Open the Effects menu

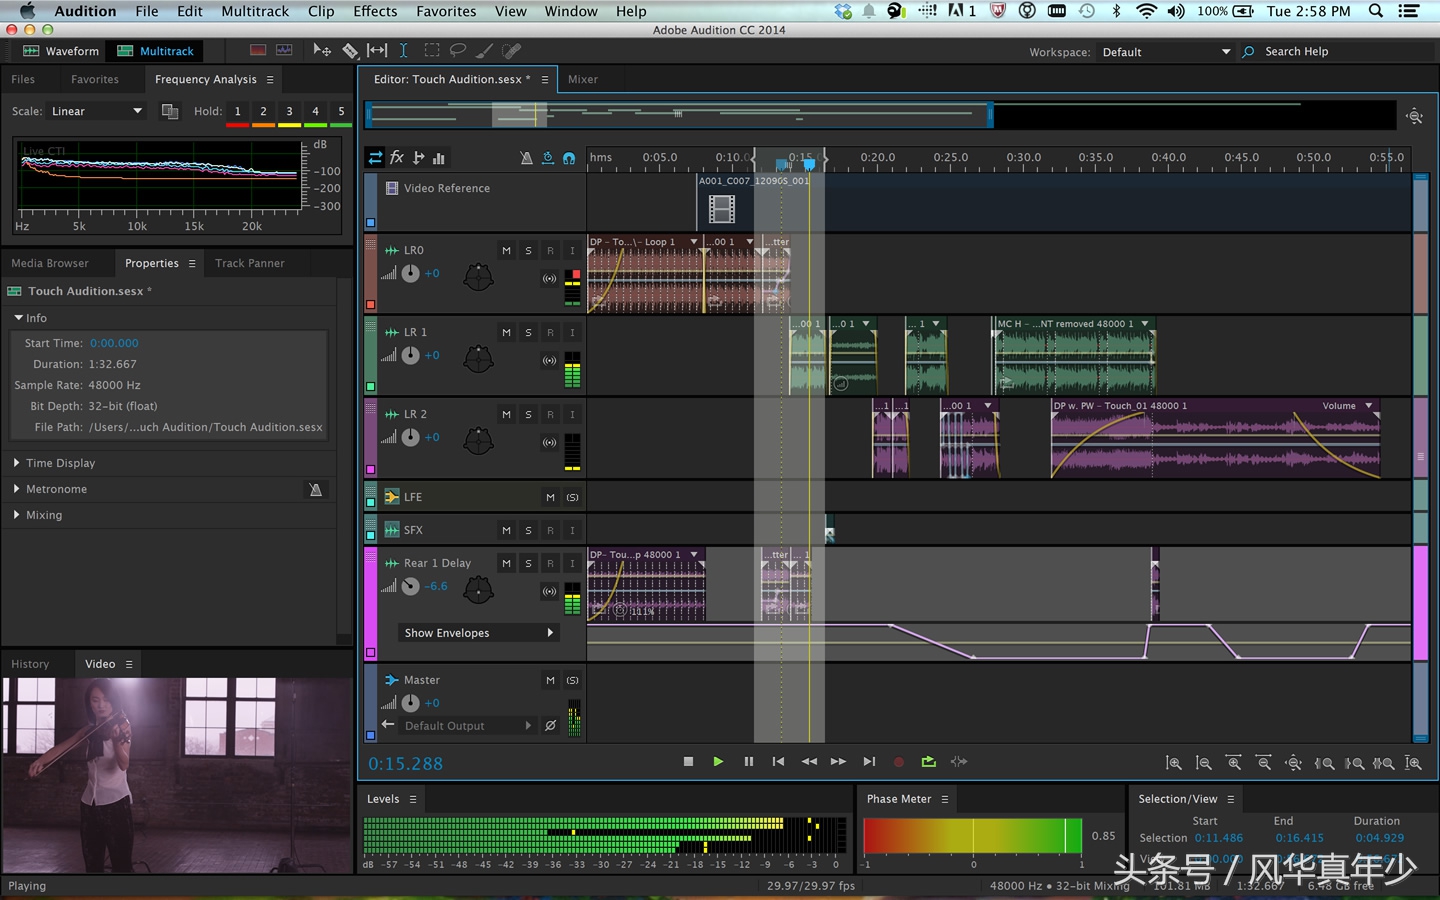[375, 11]
